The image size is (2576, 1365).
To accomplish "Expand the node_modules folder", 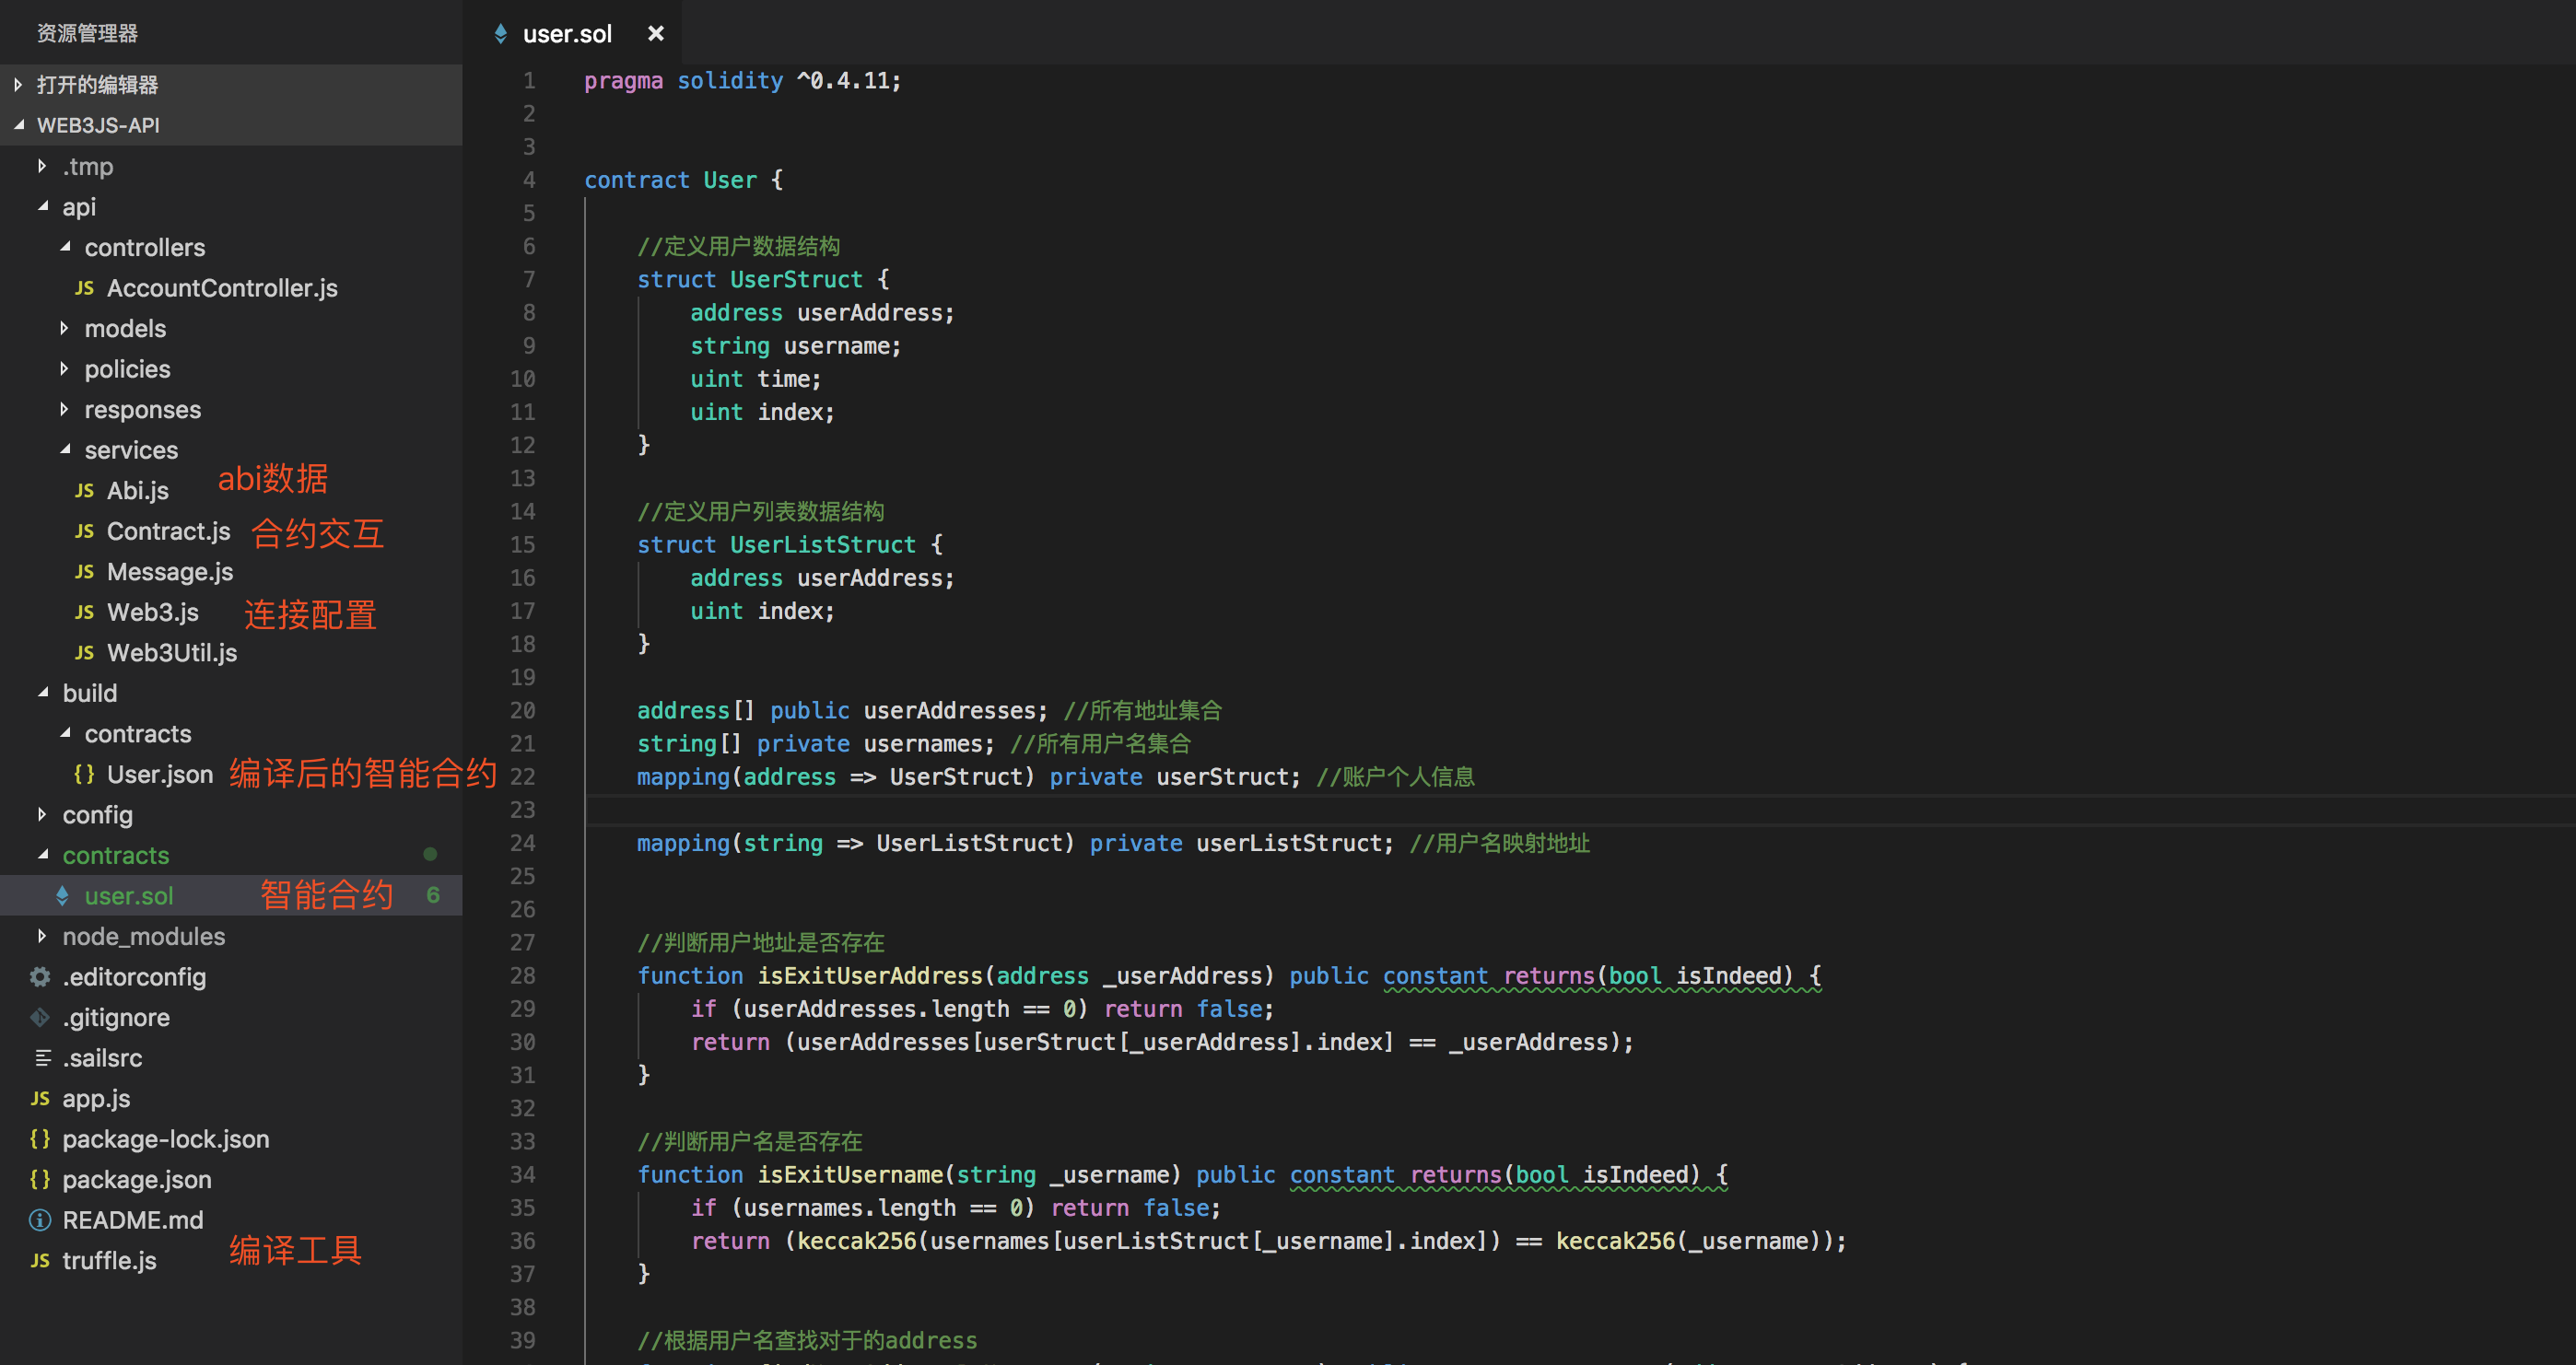I will tap(41, 936).
